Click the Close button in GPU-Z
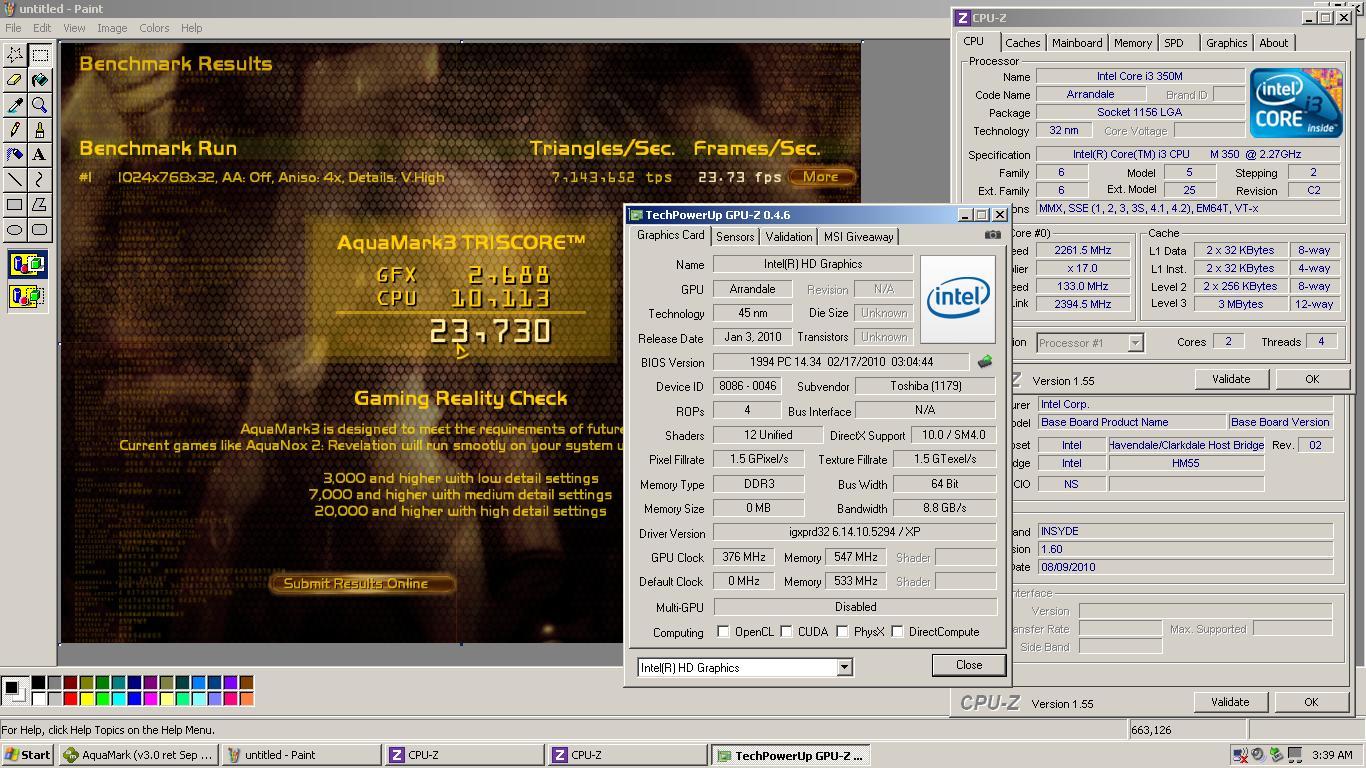 tap(968, 665)
